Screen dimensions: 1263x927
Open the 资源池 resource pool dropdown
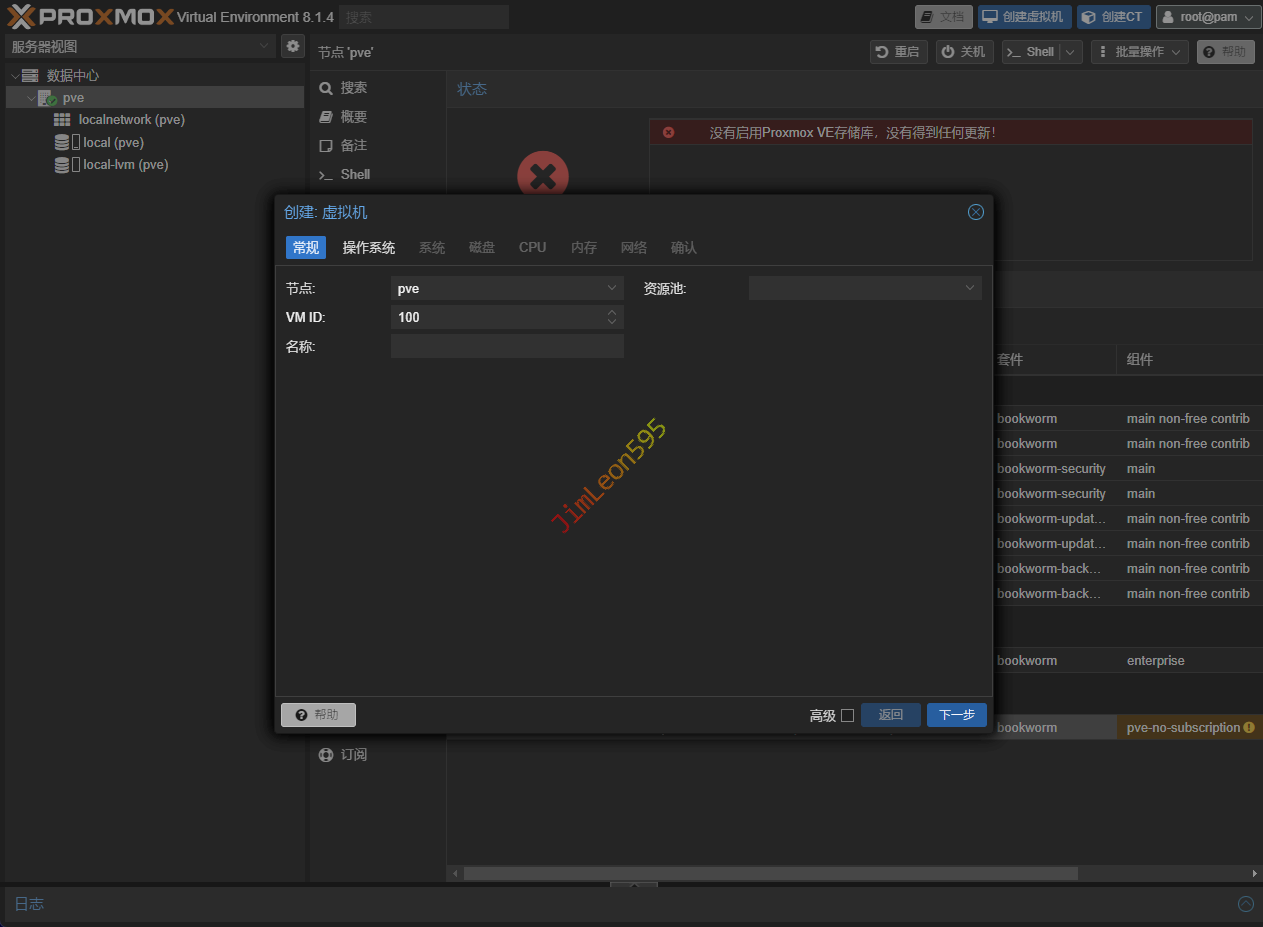click(969, 288)
